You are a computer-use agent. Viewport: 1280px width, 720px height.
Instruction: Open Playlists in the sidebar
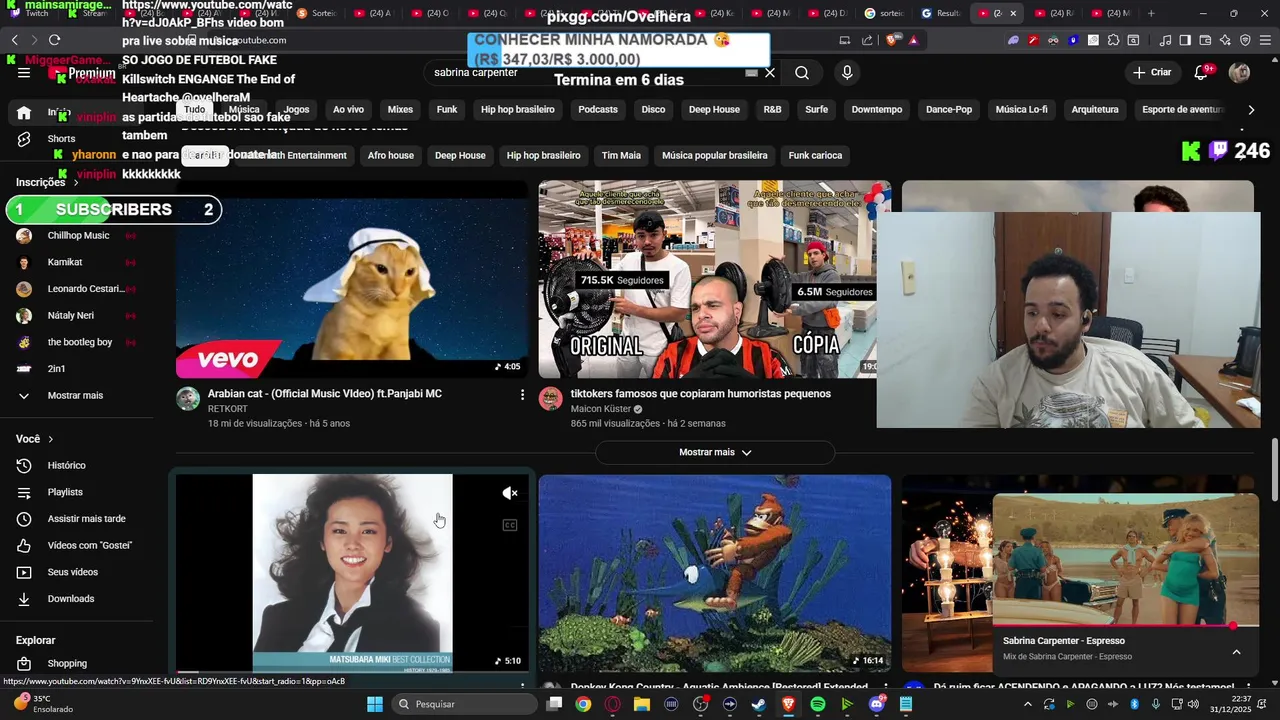tap(65, 493)
